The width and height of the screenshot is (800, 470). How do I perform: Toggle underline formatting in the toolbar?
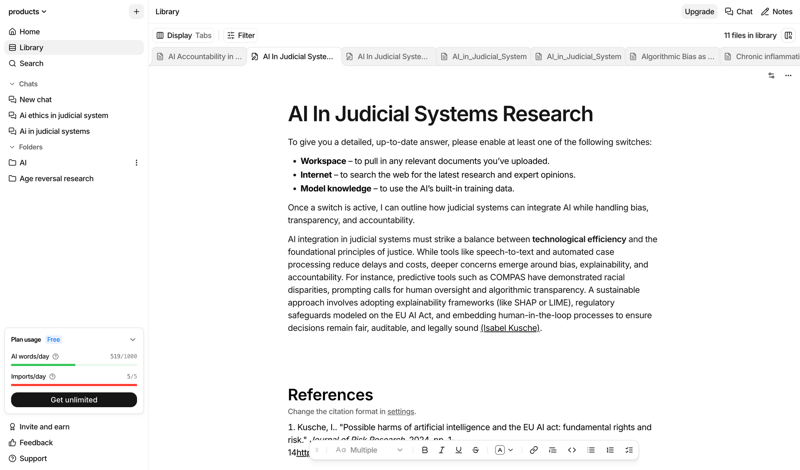click(459, 450)
